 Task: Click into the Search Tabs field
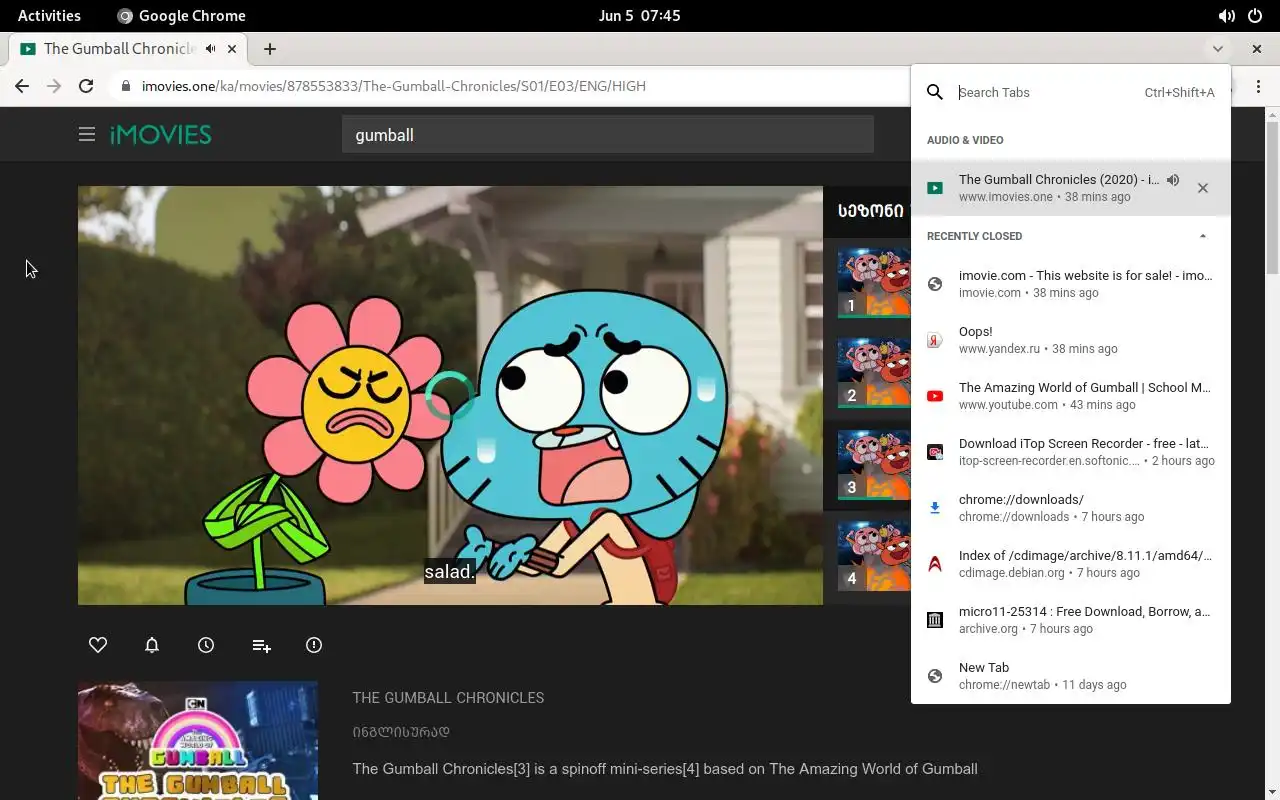1047,92
